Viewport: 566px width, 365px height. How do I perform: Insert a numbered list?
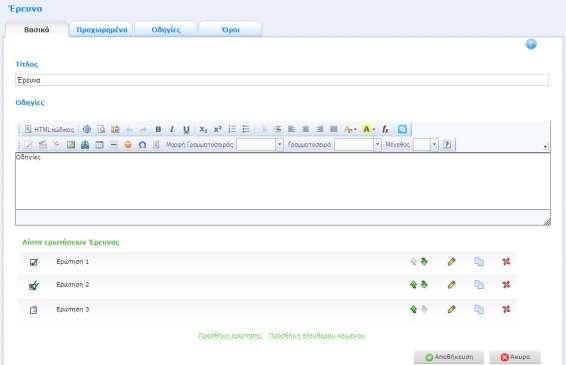coord(232,129)
